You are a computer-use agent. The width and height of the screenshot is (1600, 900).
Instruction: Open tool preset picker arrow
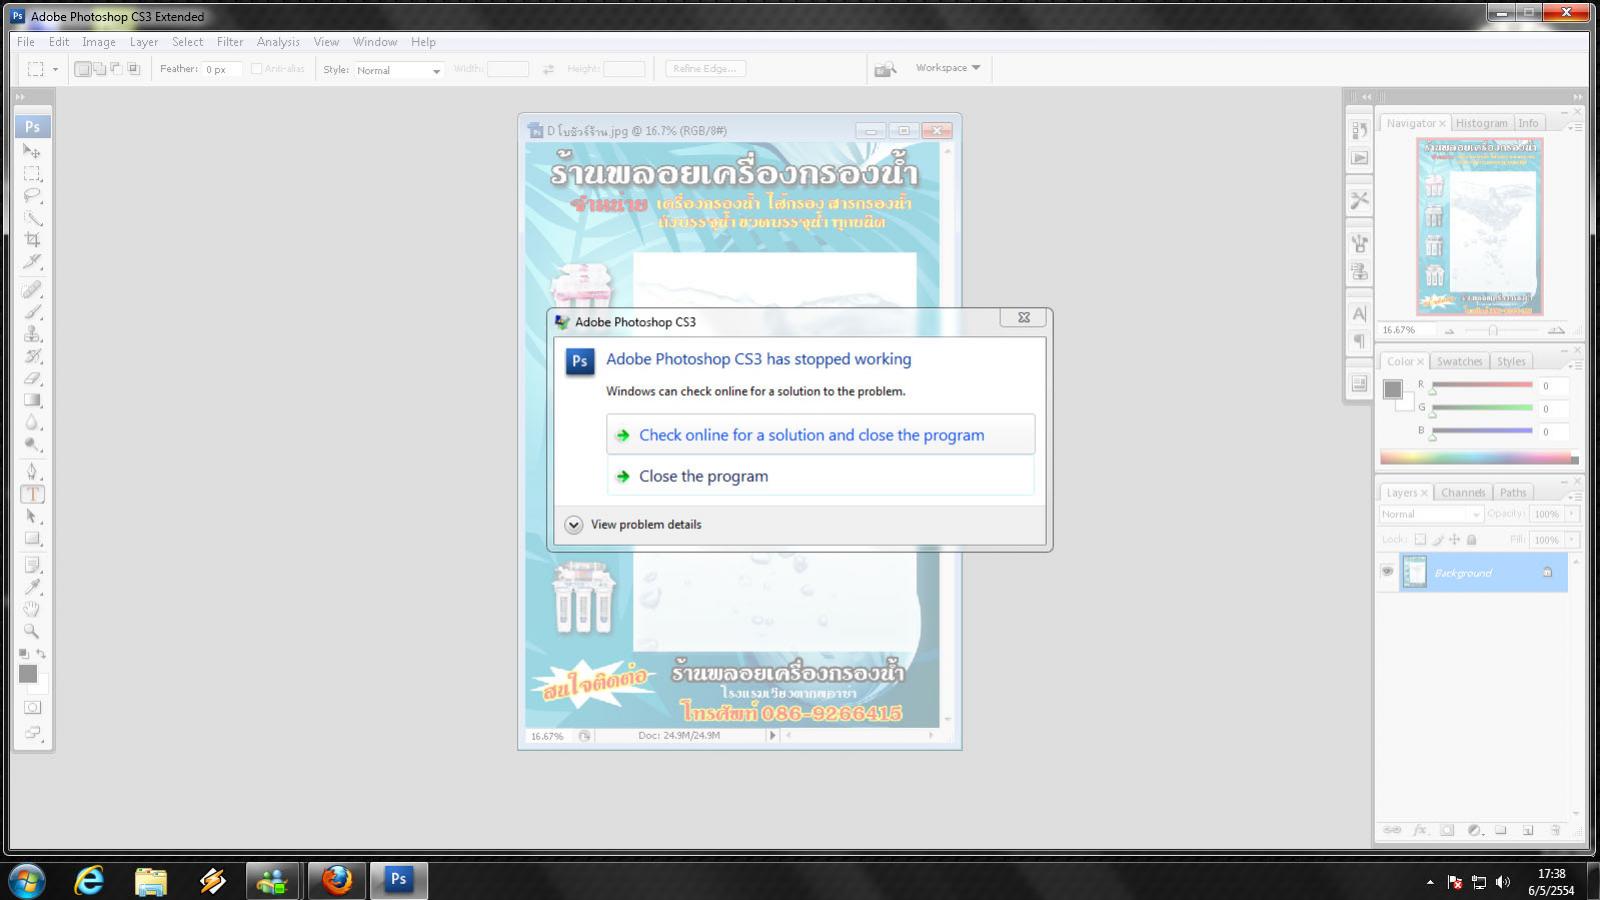[55, 69]
